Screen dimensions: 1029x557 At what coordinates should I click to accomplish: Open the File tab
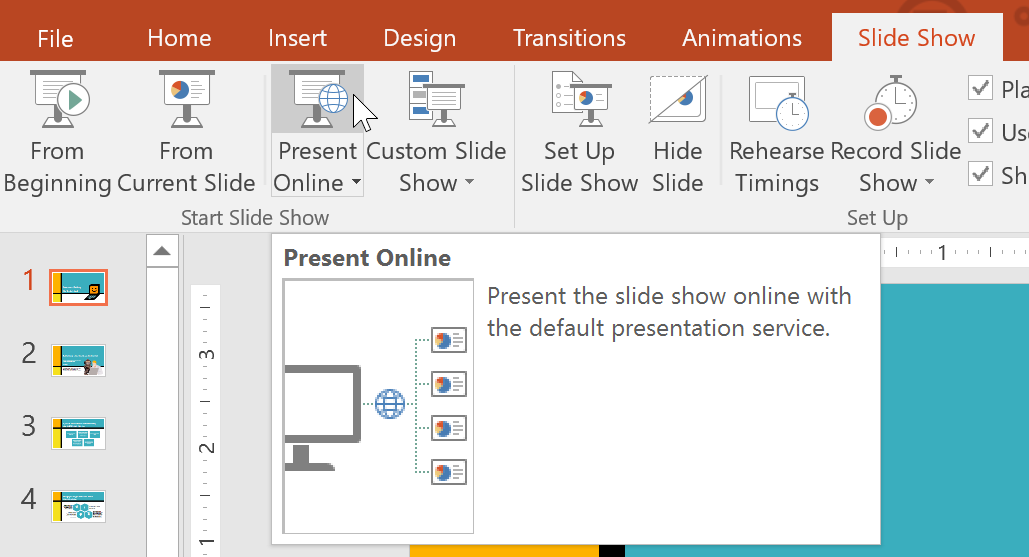tap(55, 39)
